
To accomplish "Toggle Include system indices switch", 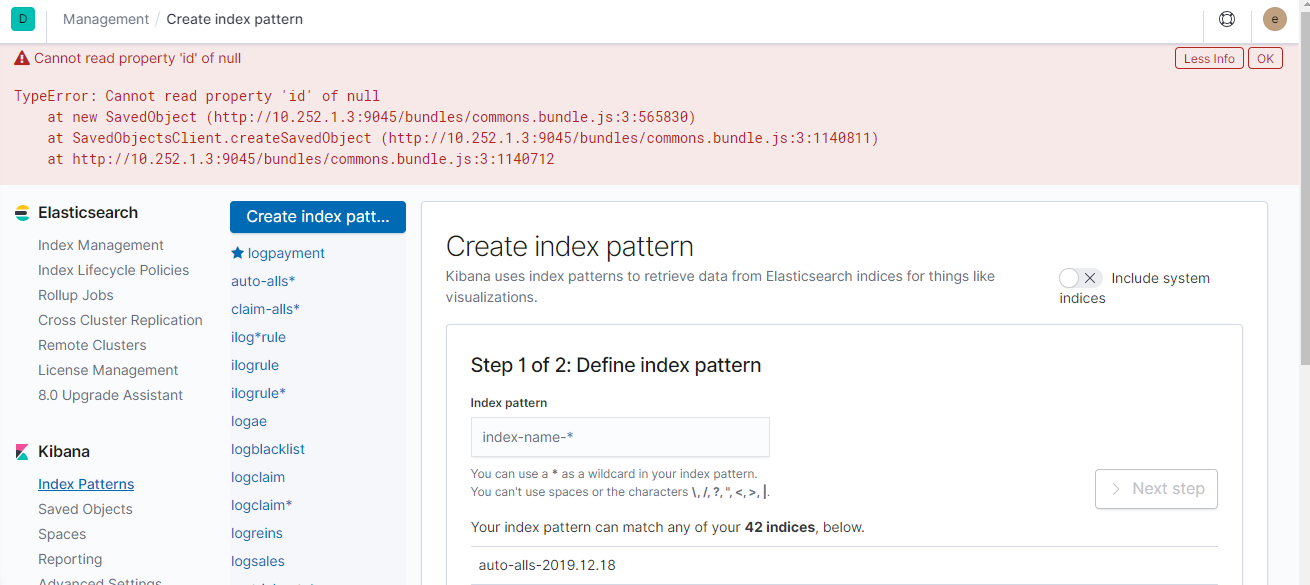I will point(1080,278).
